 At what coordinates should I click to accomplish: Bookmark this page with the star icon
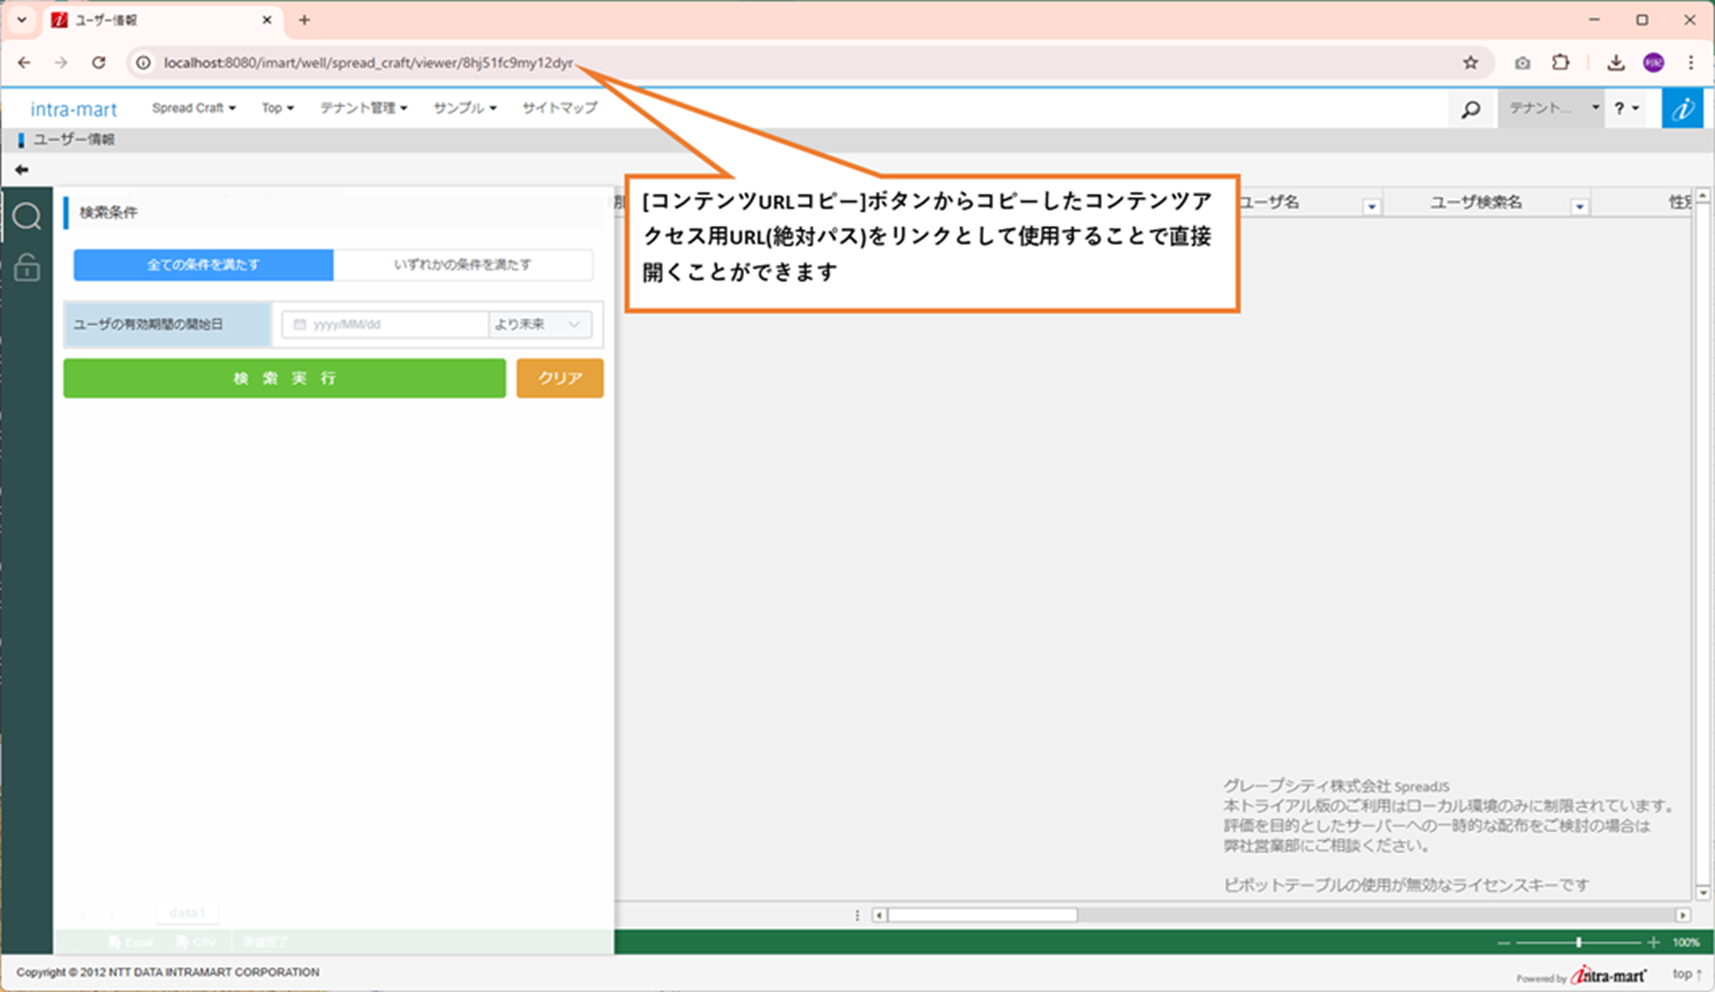click(1470, 63)
